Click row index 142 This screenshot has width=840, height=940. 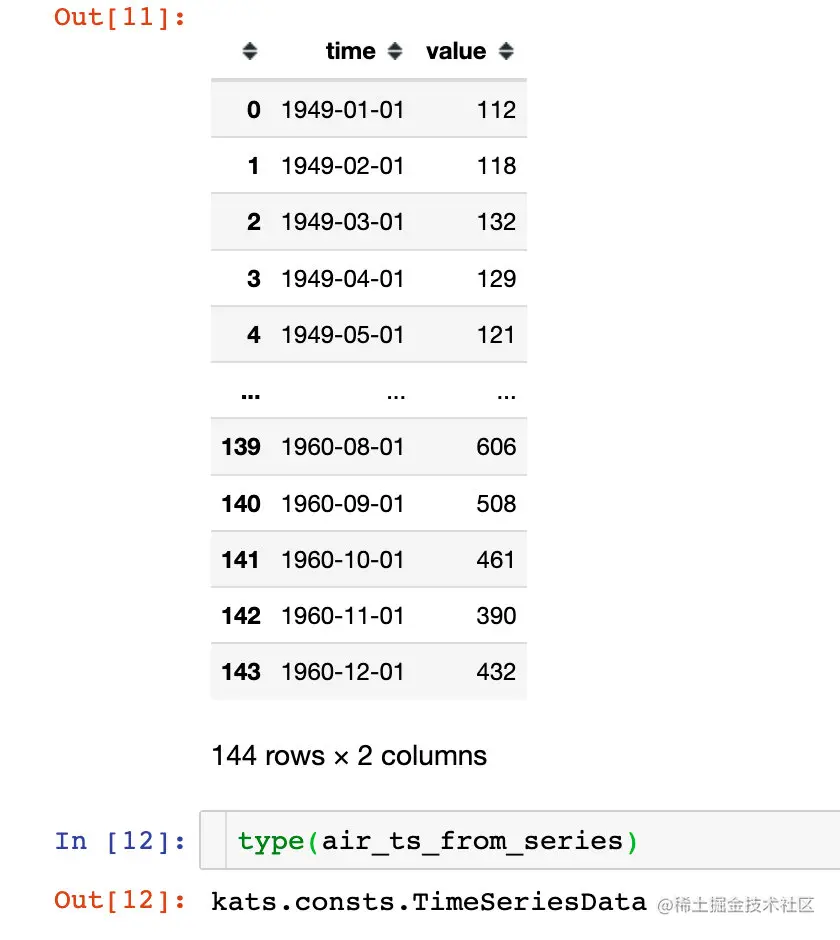pyautogui.click(x=241, y=616)
